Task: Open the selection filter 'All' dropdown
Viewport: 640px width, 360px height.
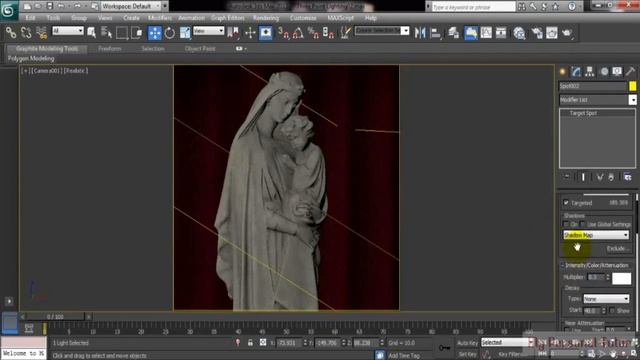Action: click(x=68, y=31)
